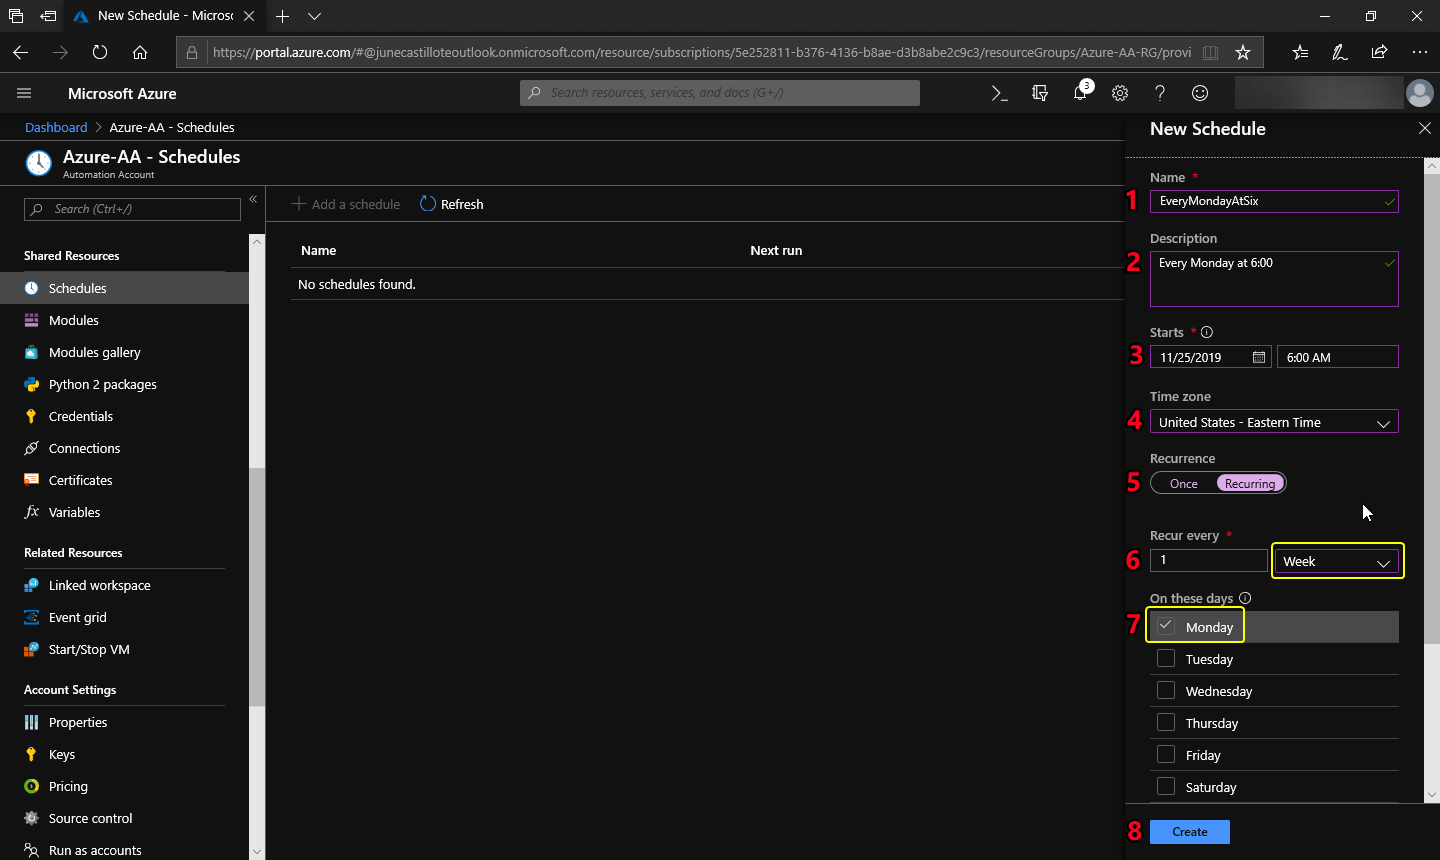Switch recurrence to Once
The image size is (1440, 860).
click(1184, 484)
